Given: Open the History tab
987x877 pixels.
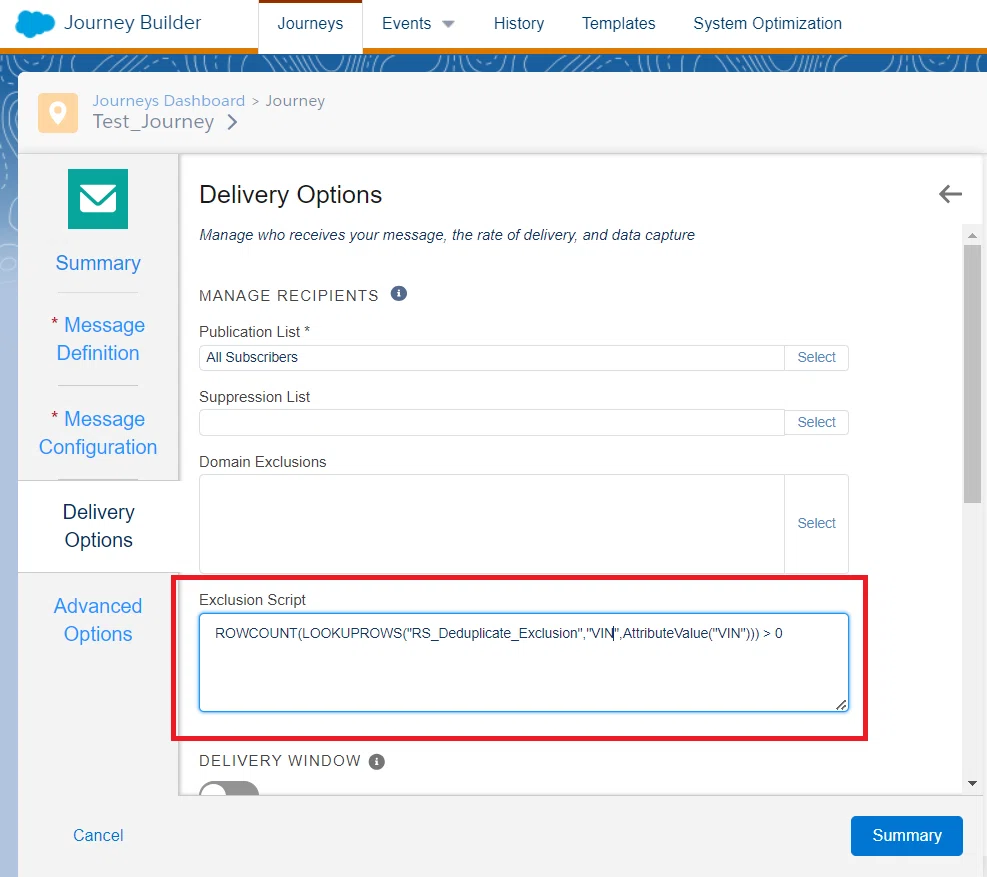Looking at the screenshot, I should (x=519, y=24).
